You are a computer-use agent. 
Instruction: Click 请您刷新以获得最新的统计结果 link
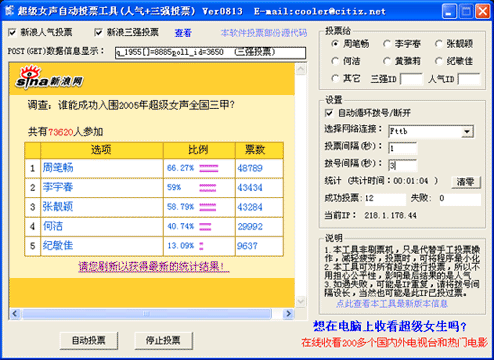click(154, 266)
